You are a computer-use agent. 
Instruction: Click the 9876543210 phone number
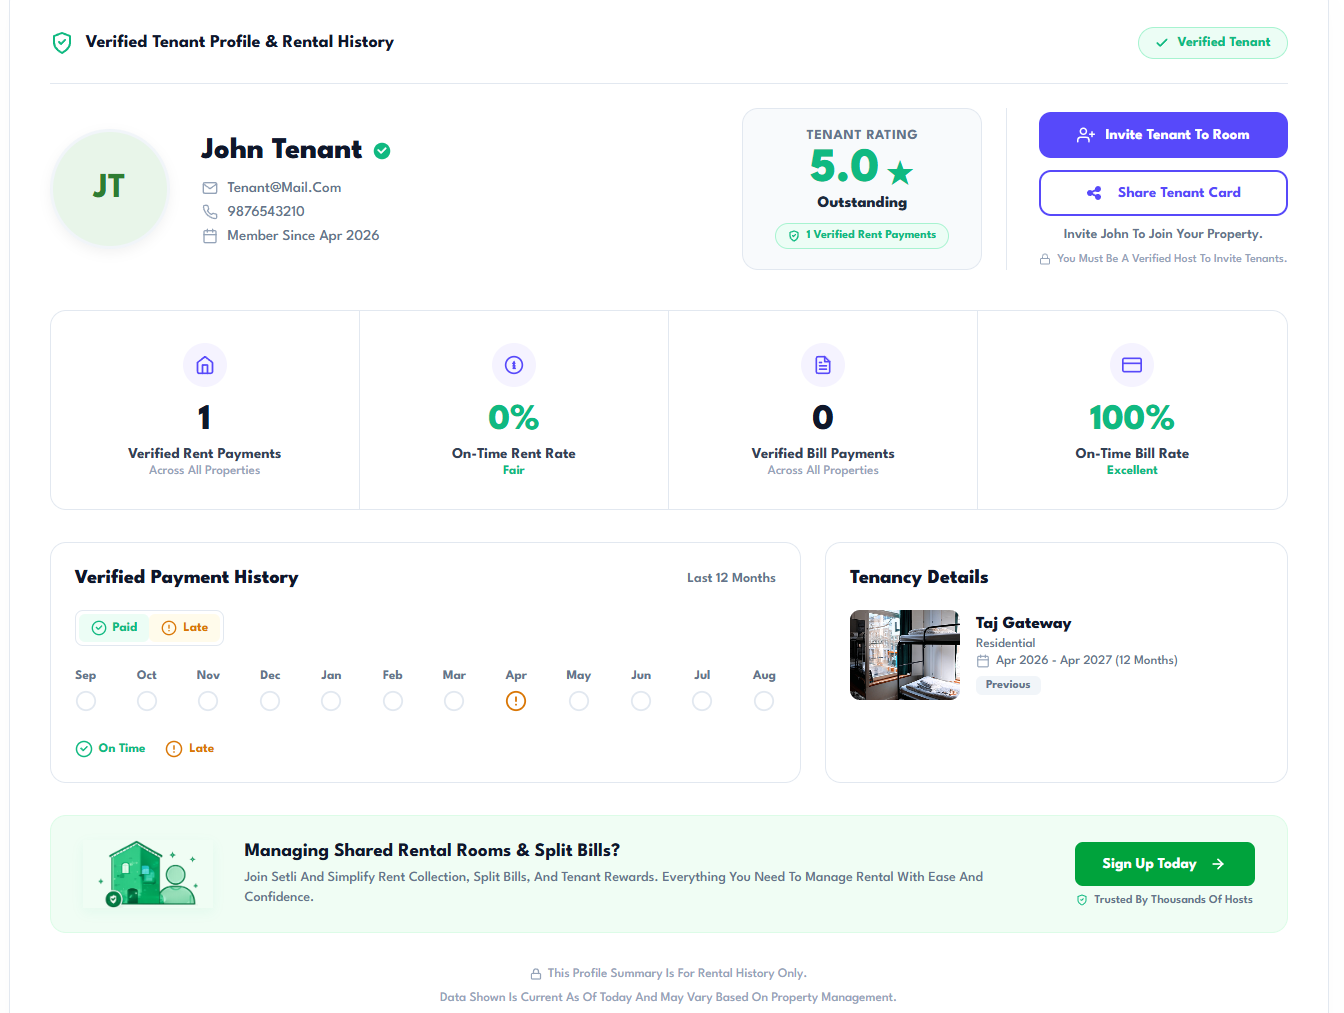click(266, 212)
